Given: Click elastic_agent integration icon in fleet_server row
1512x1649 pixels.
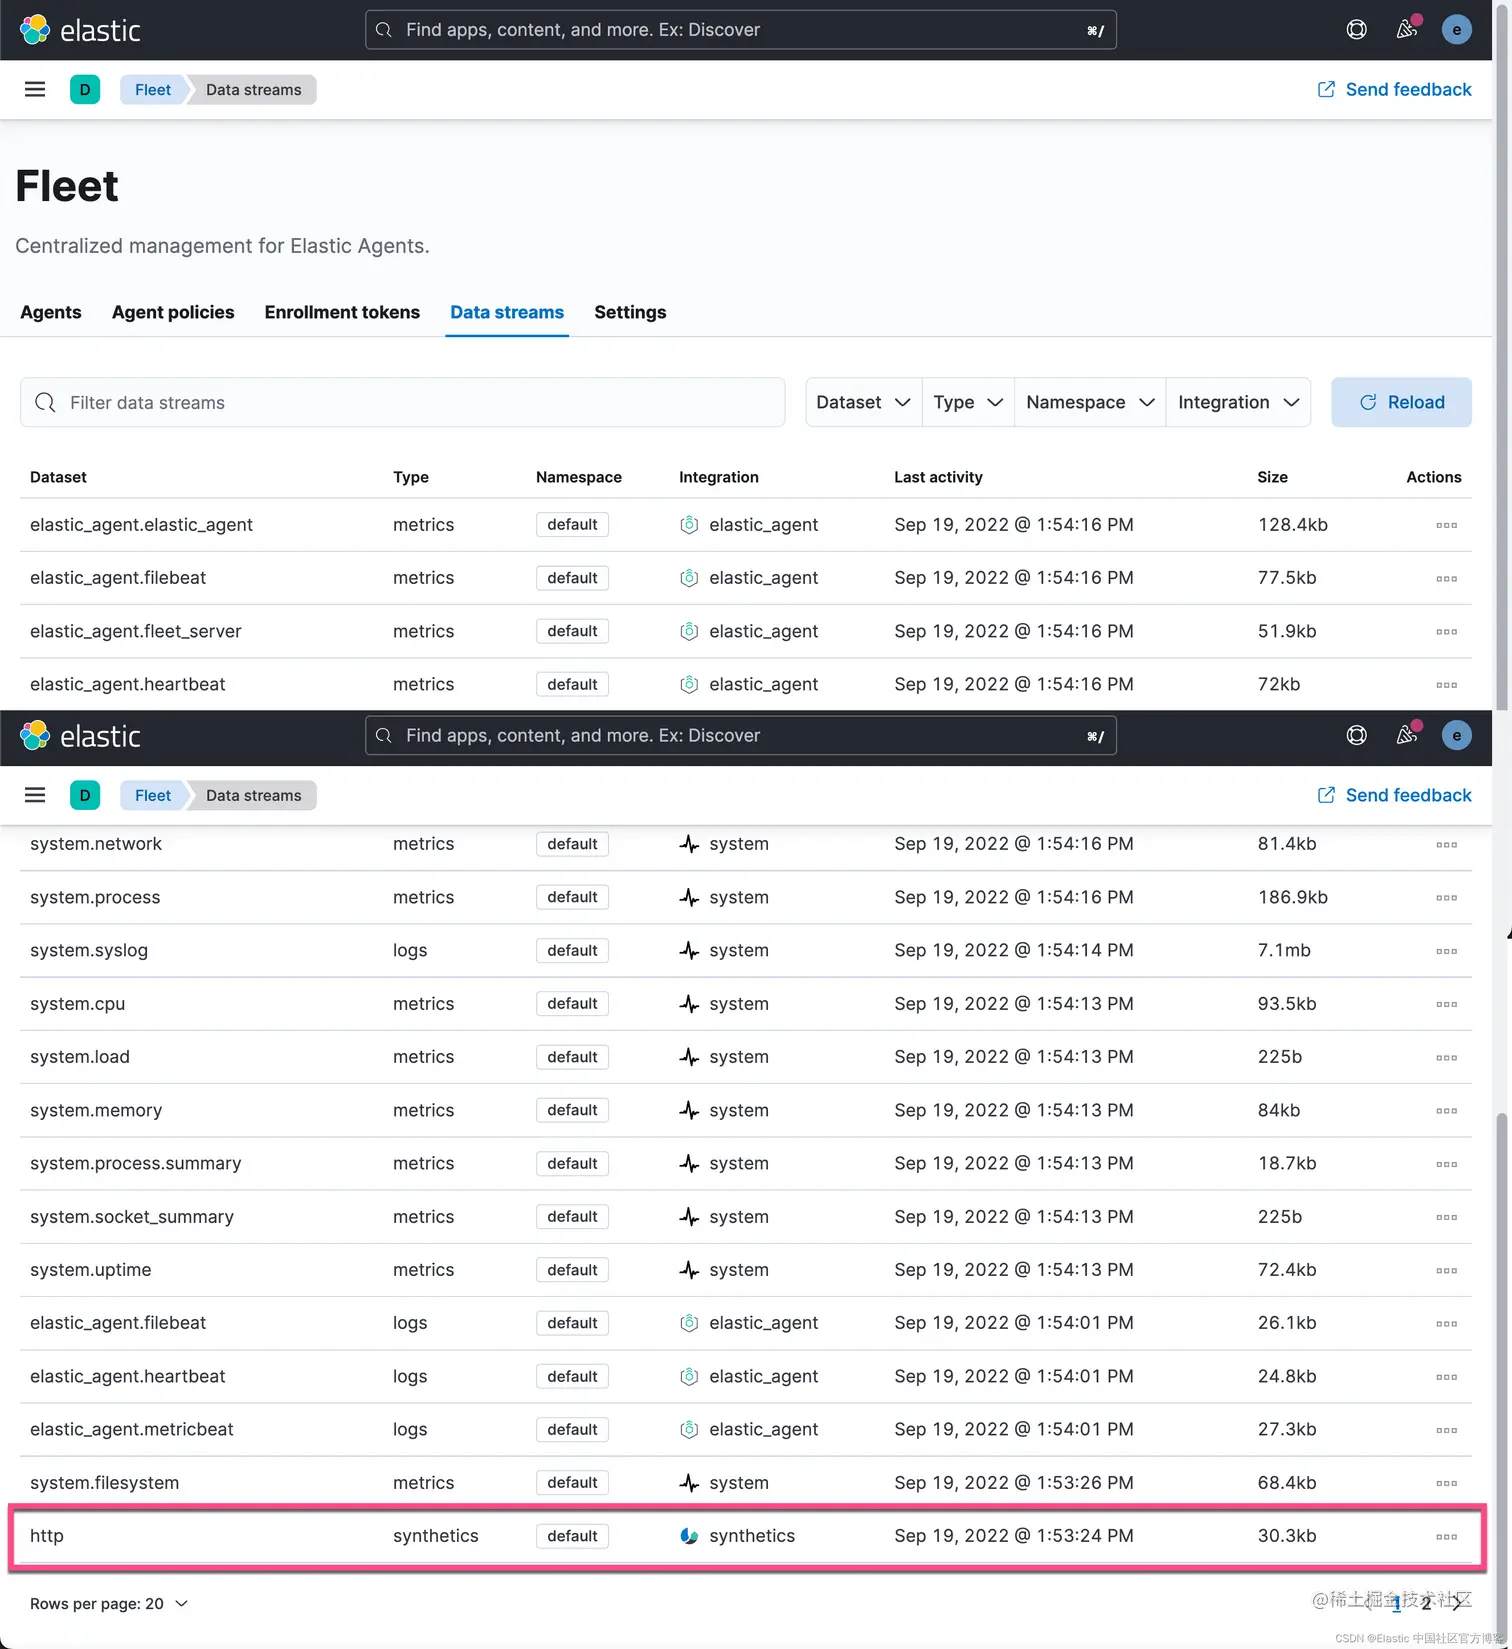Looking at the screenshot, I should 689,631.
